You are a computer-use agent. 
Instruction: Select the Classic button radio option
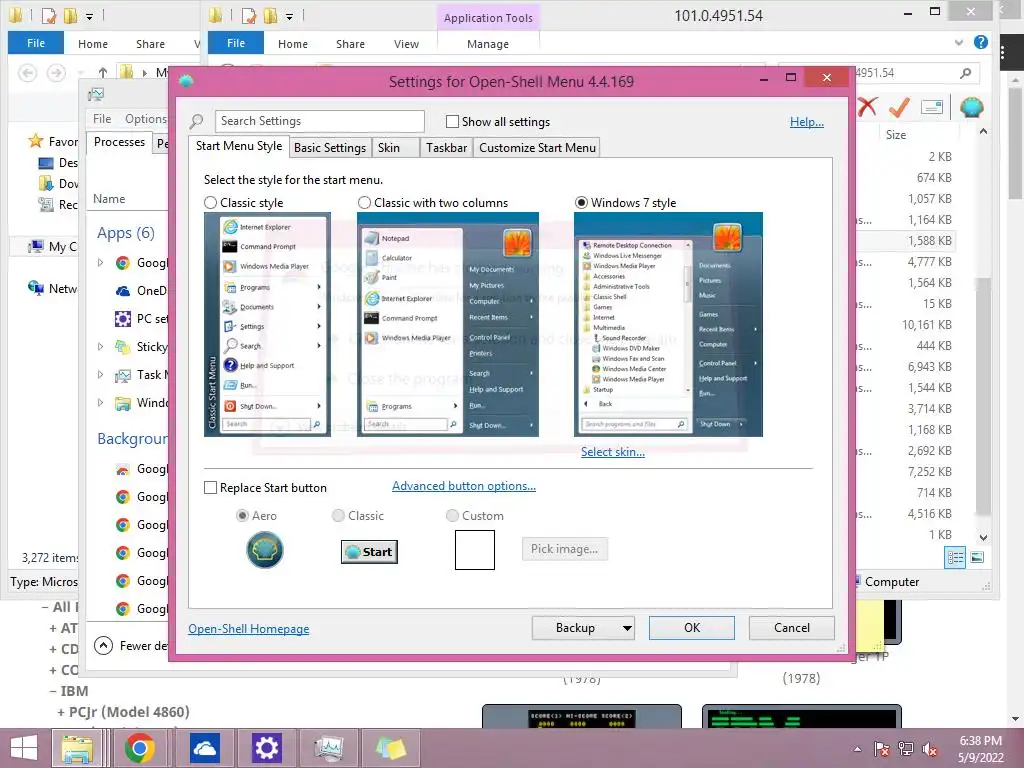338,515
